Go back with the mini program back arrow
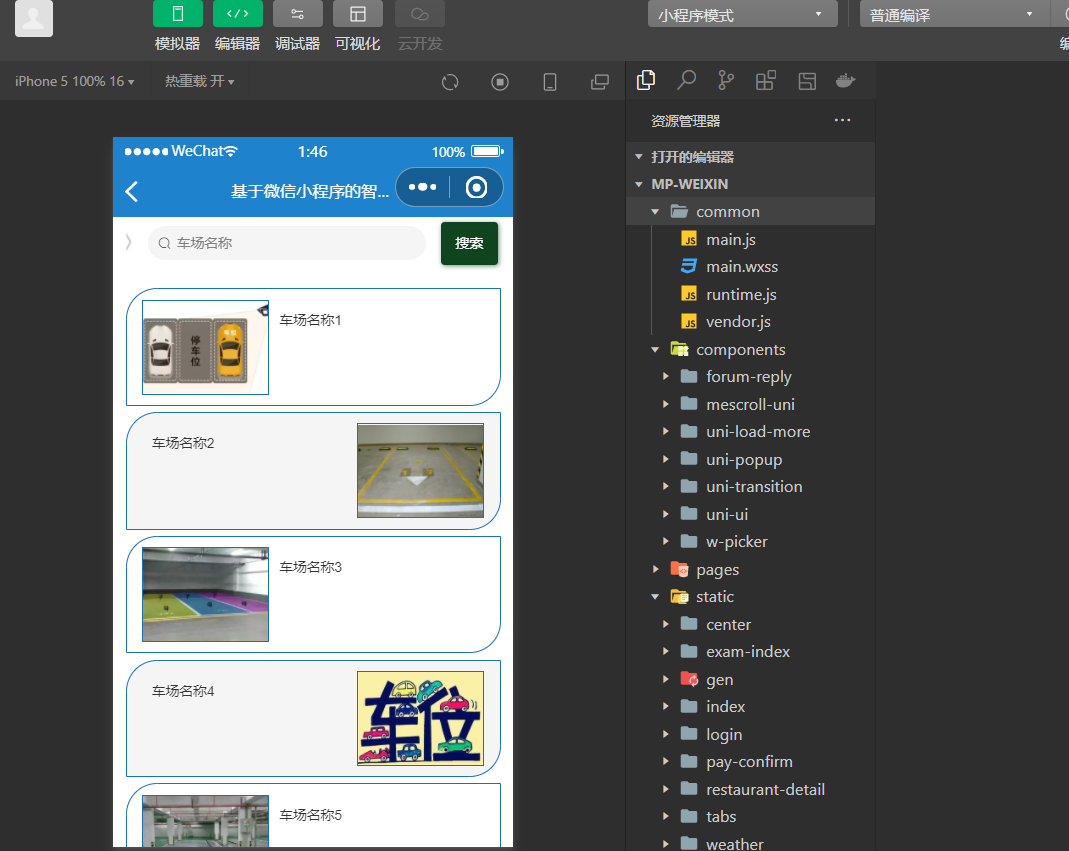The image size is (1069, 851). 132,192
